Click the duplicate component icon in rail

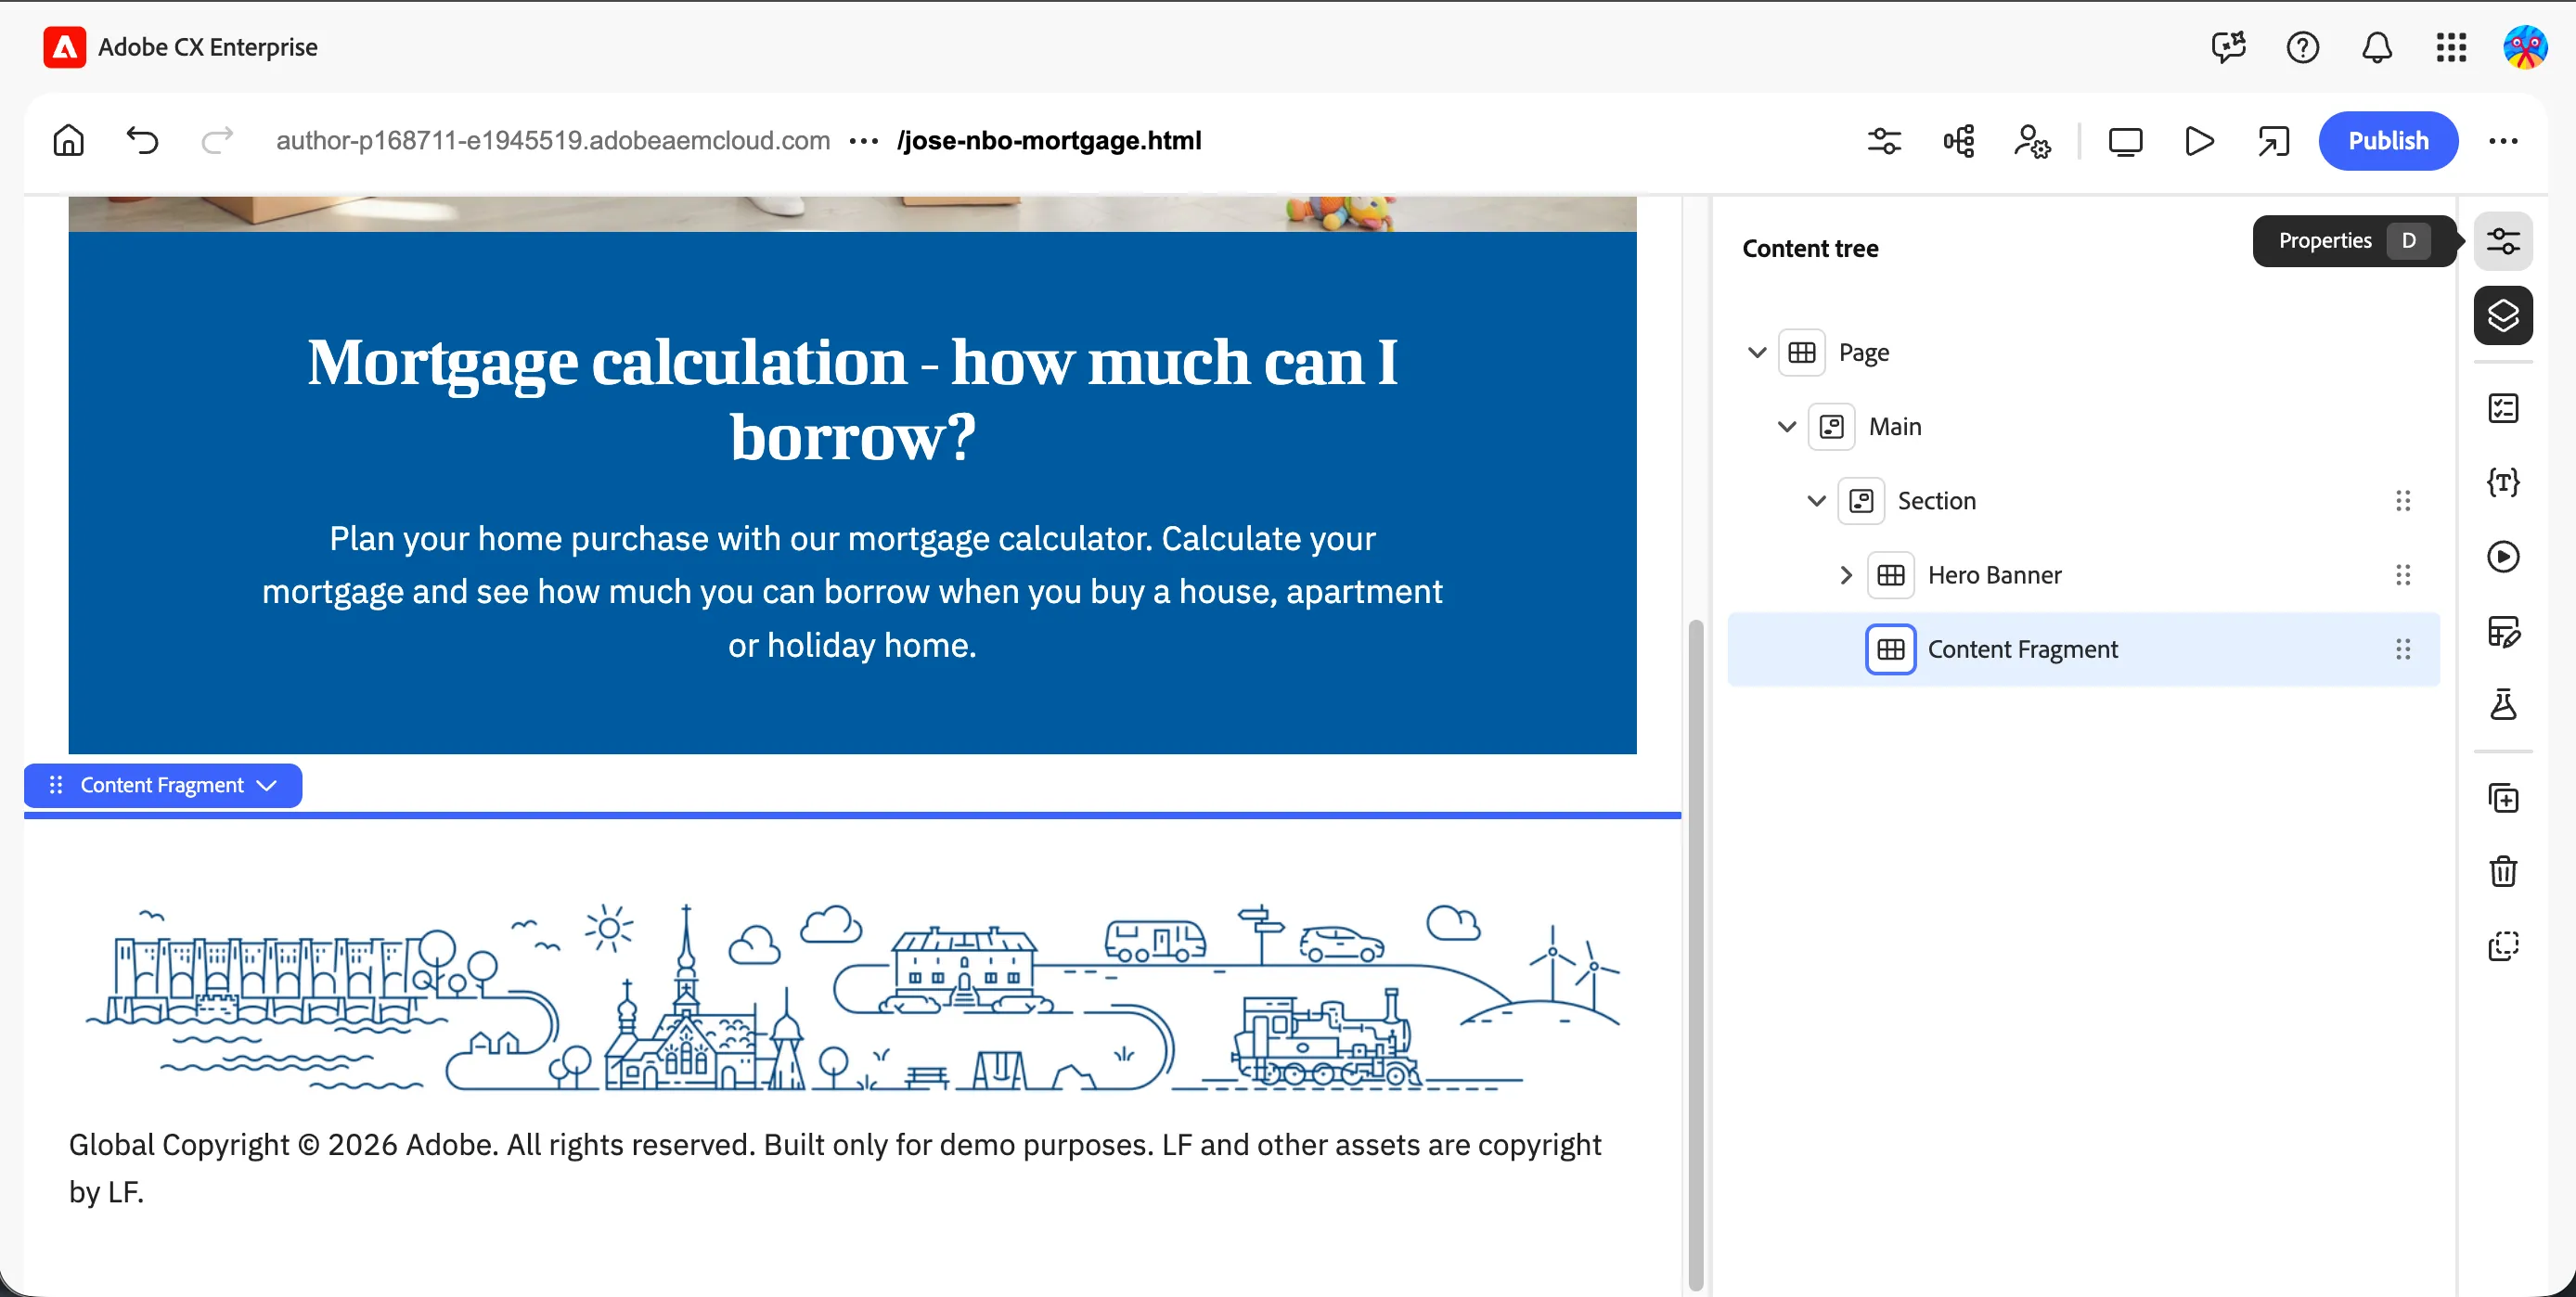2503,798
